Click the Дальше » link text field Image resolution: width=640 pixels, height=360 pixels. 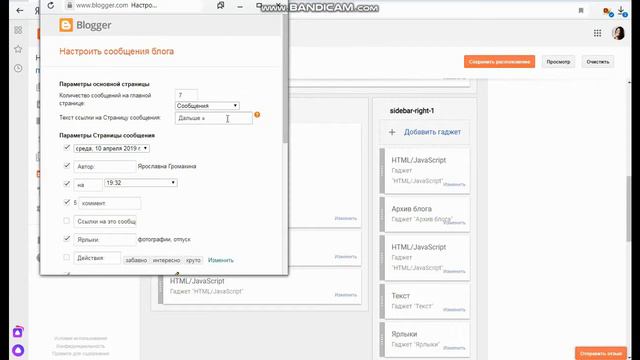coord(214,118)
